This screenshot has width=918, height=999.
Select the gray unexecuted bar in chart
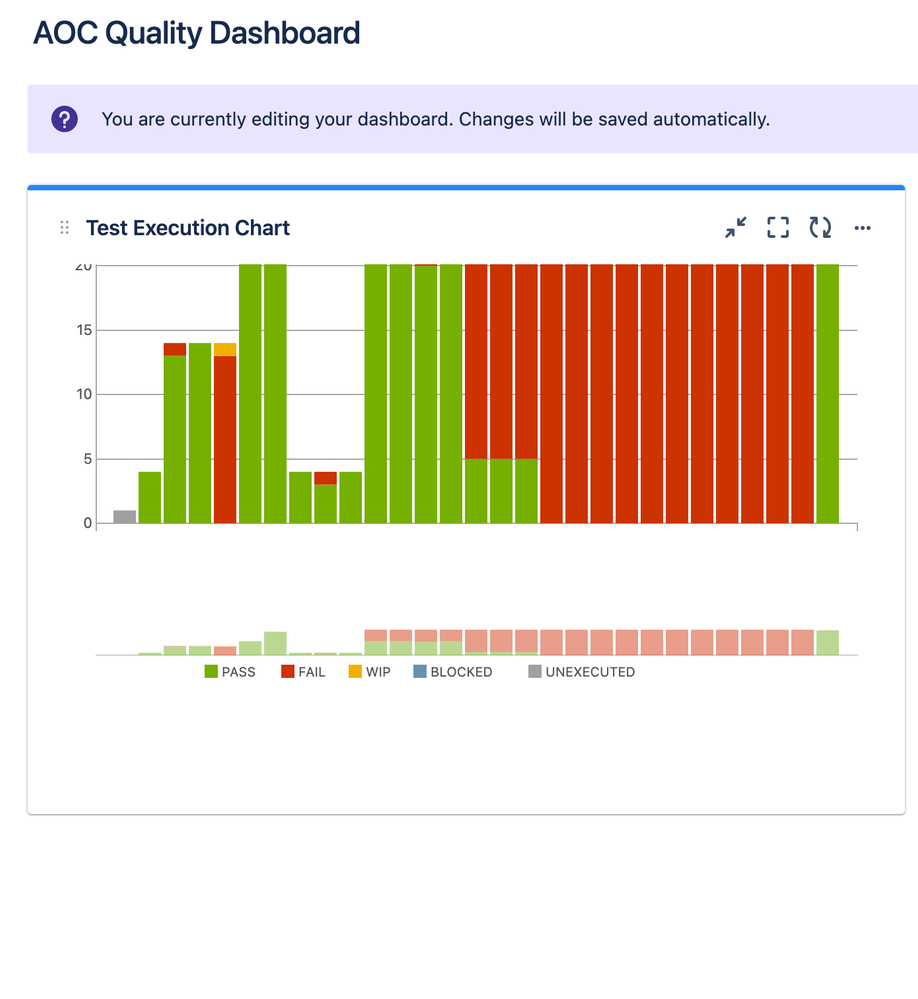pyautogui.click(x=125, y=517)
